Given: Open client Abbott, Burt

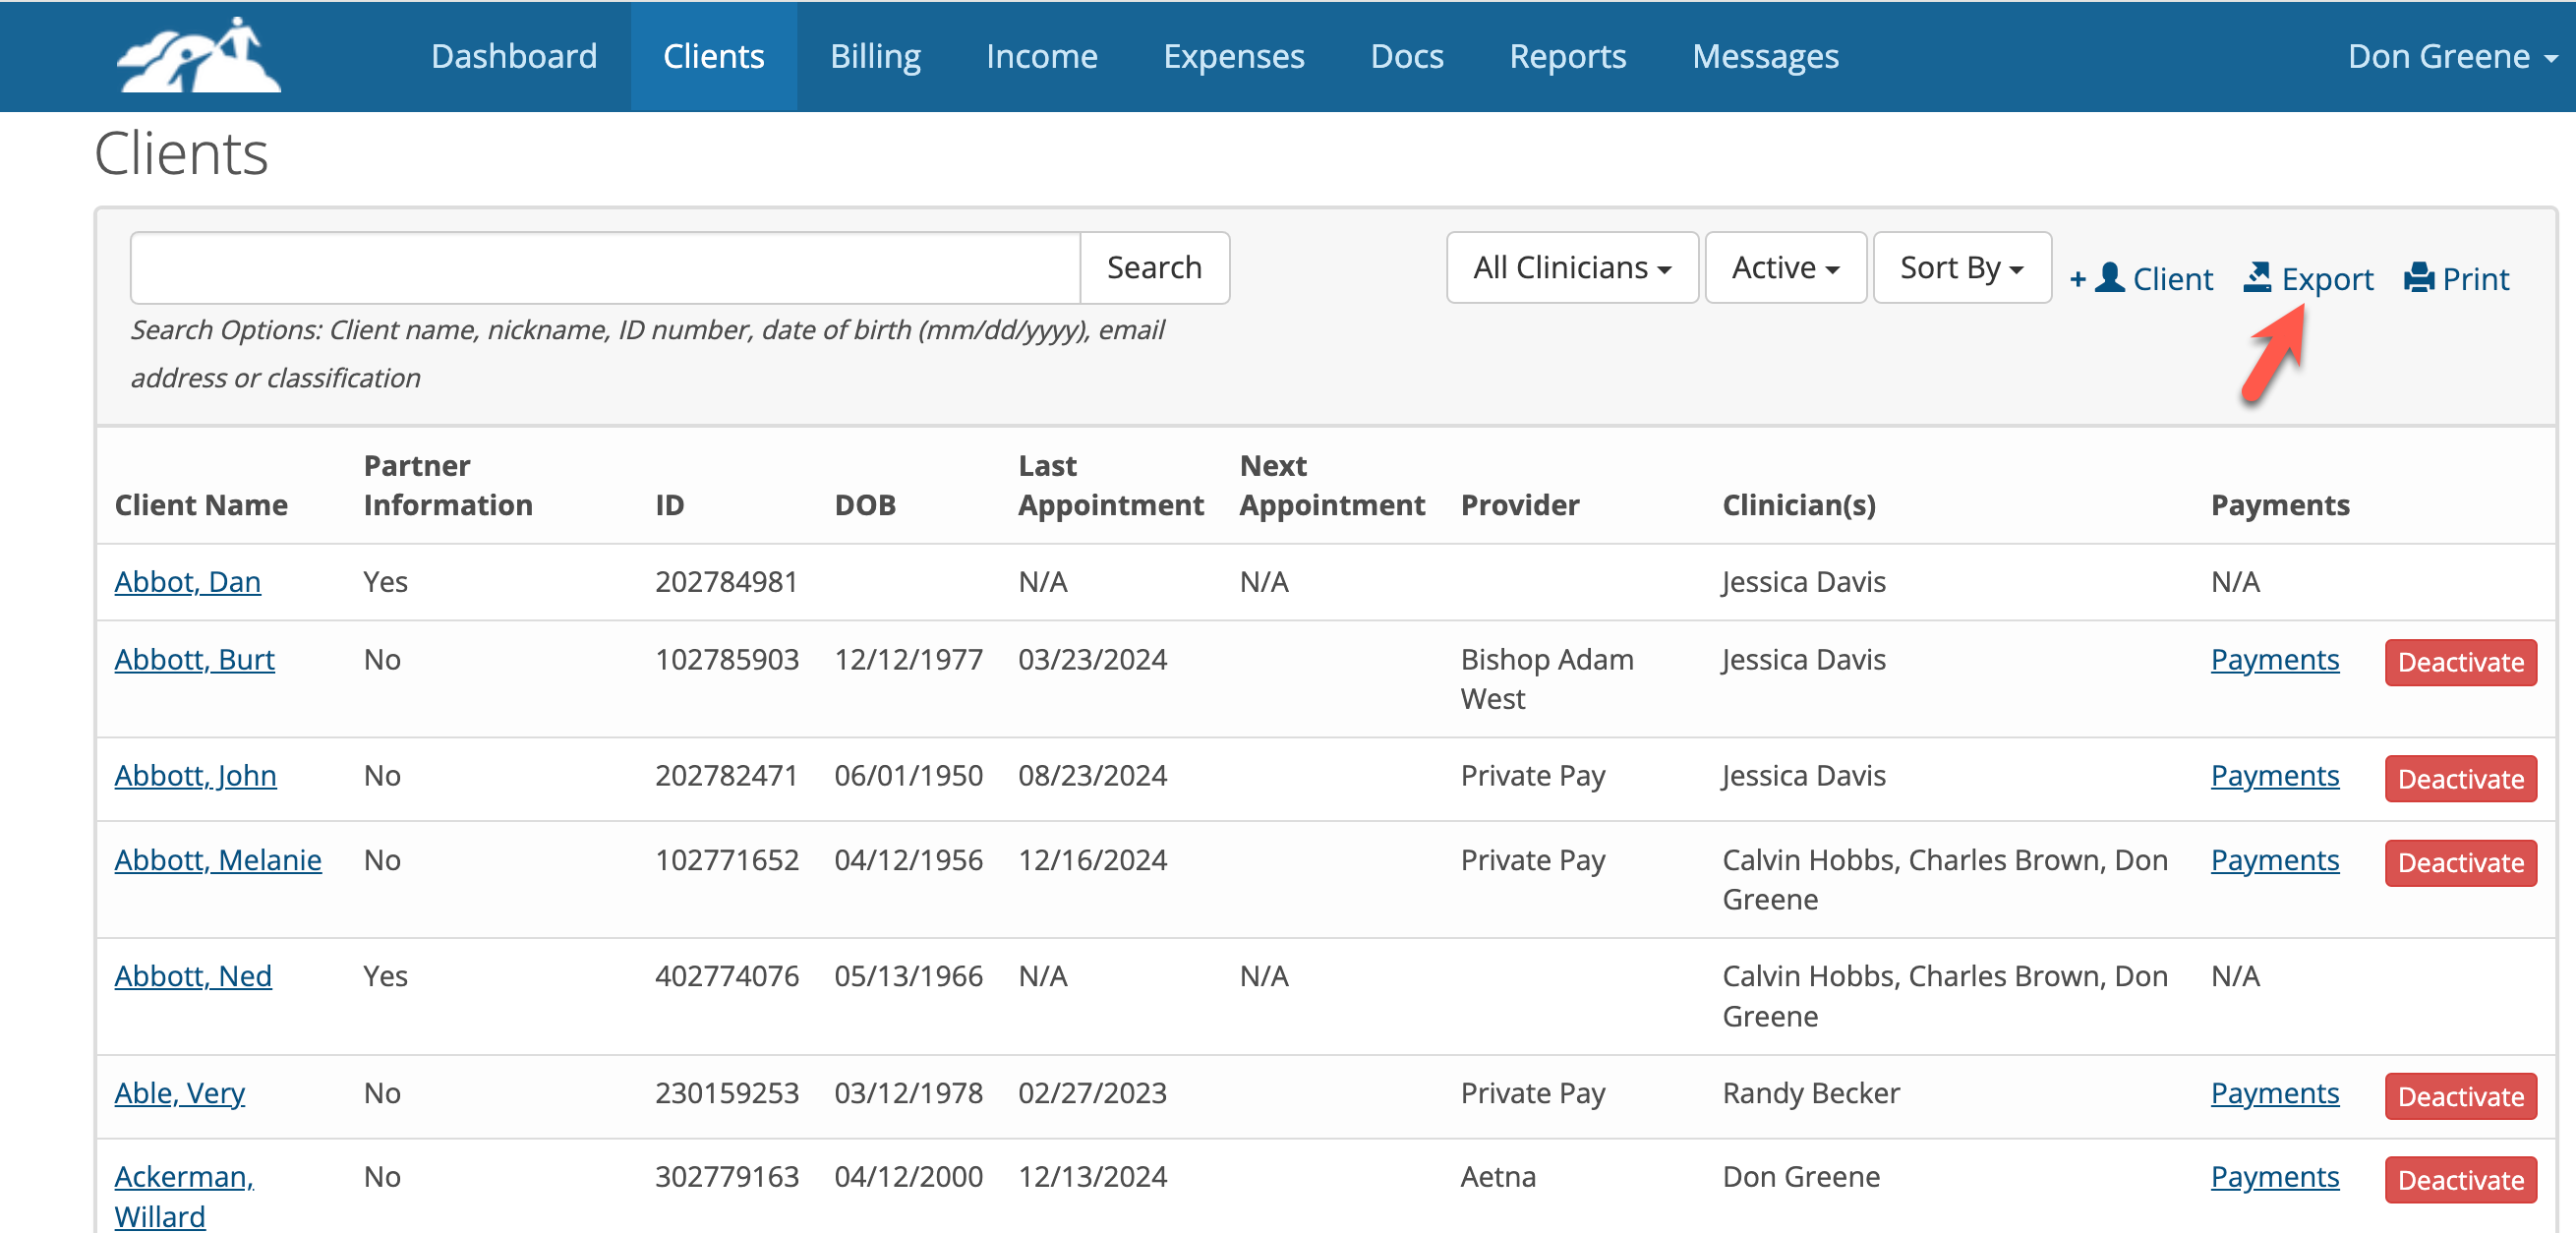Looking at the screenshot, I should (x=194, y=660).
